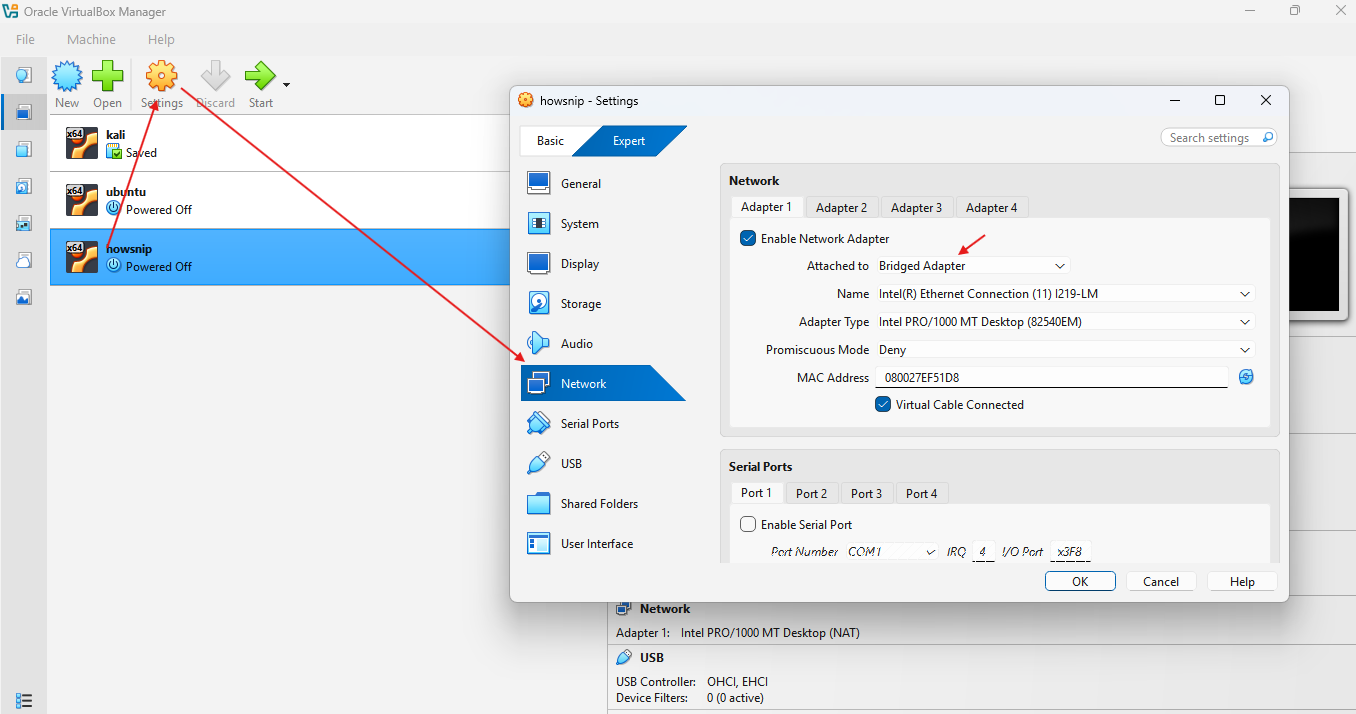Select the serial Port 2 tab

click(811, 494)
